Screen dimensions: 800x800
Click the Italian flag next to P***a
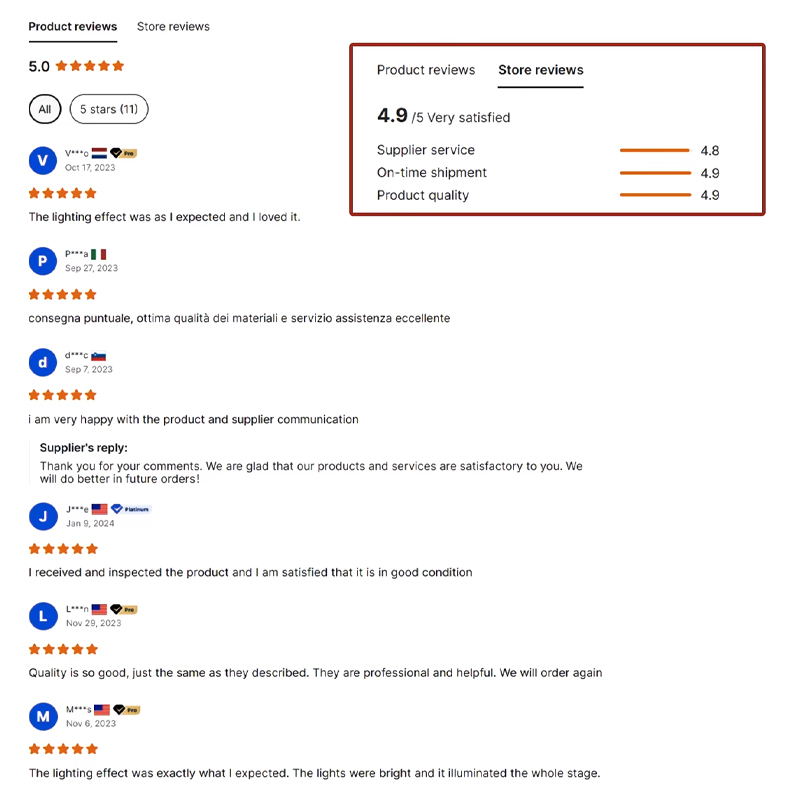point(98,254)
